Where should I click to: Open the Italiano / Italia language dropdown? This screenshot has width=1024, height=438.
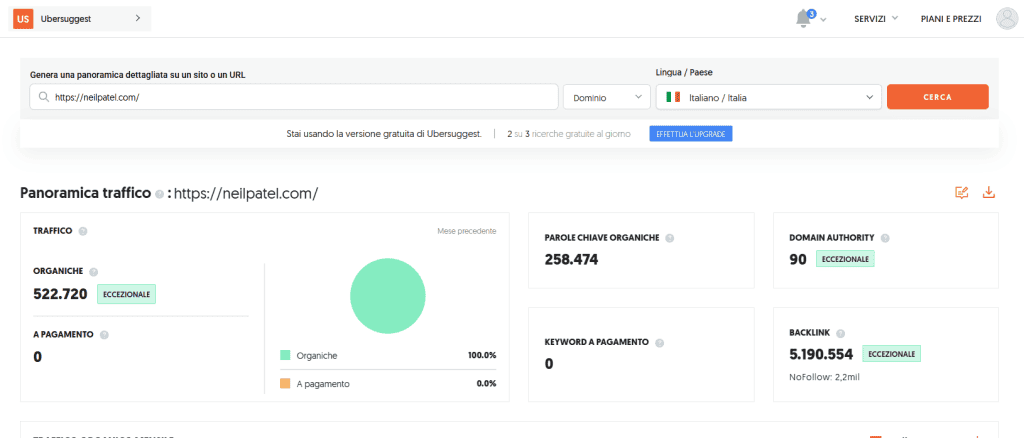coord(769,97)
